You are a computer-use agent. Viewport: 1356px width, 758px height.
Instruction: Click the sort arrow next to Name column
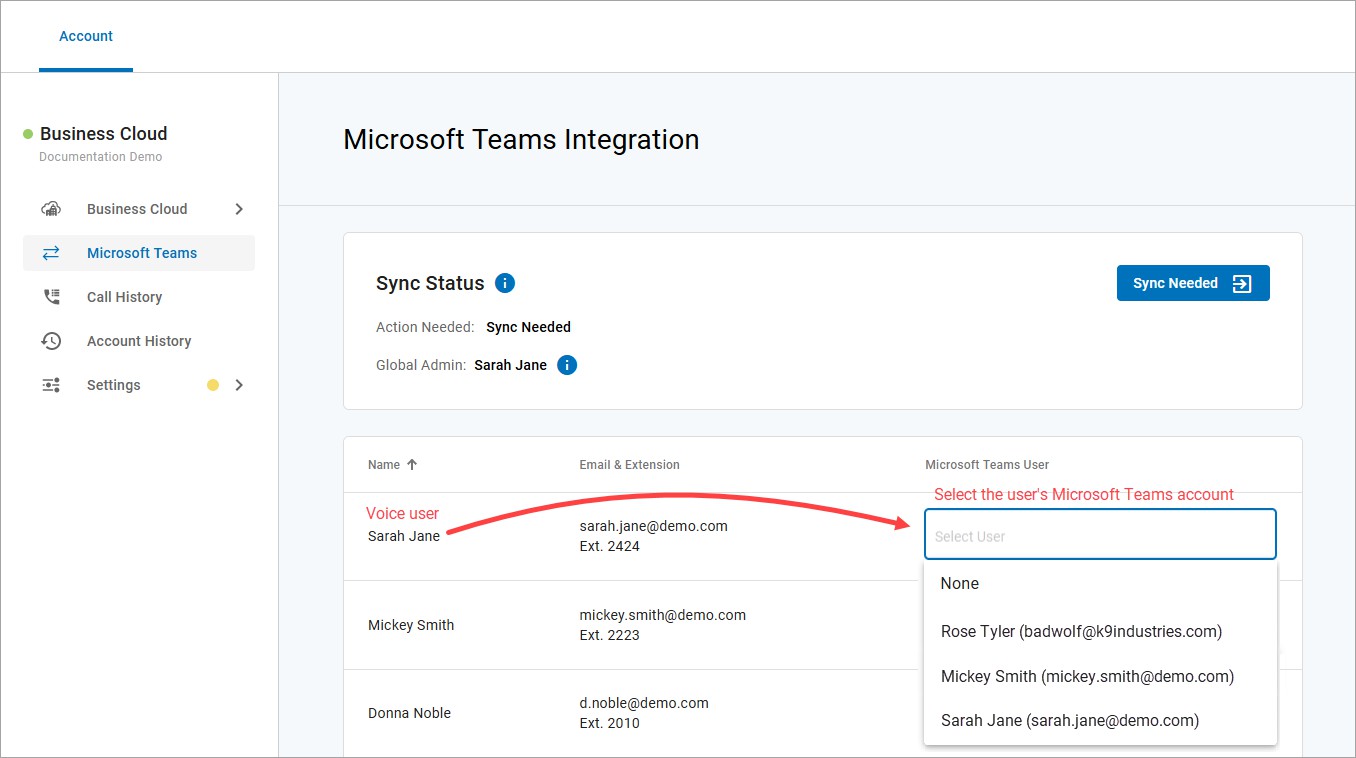(x=412, y=465)
